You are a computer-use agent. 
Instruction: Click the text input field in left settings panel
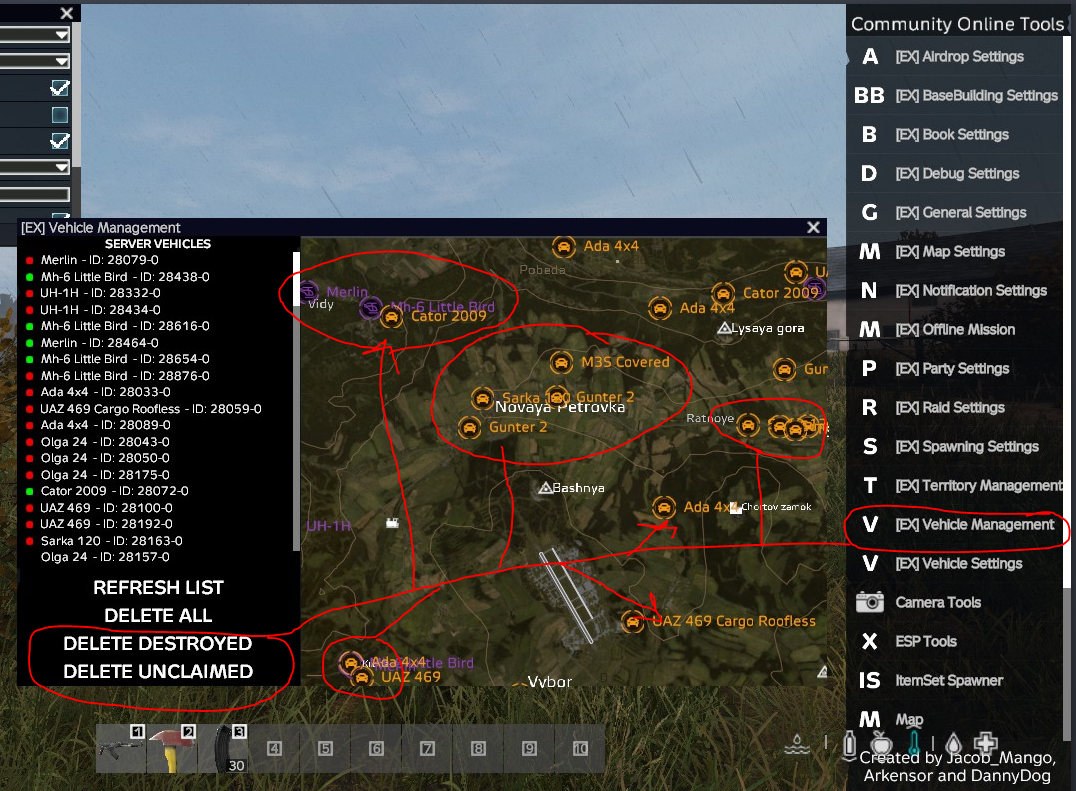pos(34,194)
